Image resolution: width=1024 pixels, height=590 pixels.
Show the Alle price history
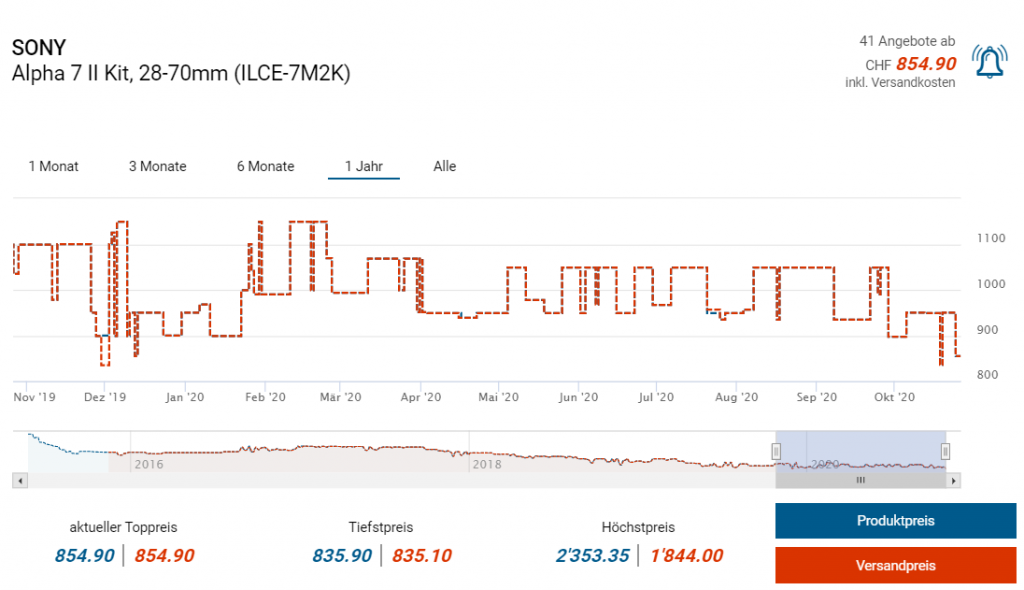[444, 166]
